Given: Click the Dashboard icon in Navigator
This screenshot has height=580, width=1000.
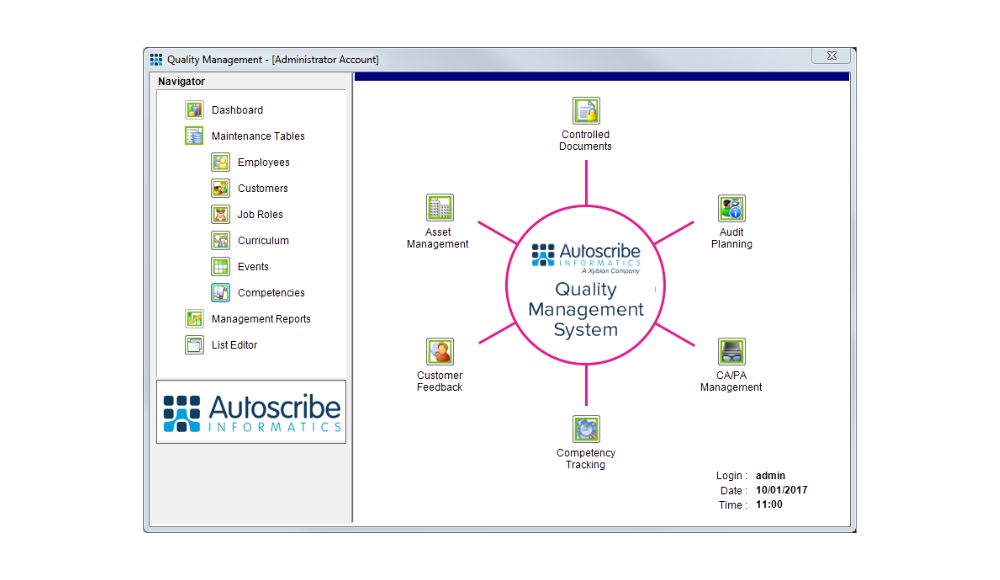Looking at the screenshot, I should point(195,110).
